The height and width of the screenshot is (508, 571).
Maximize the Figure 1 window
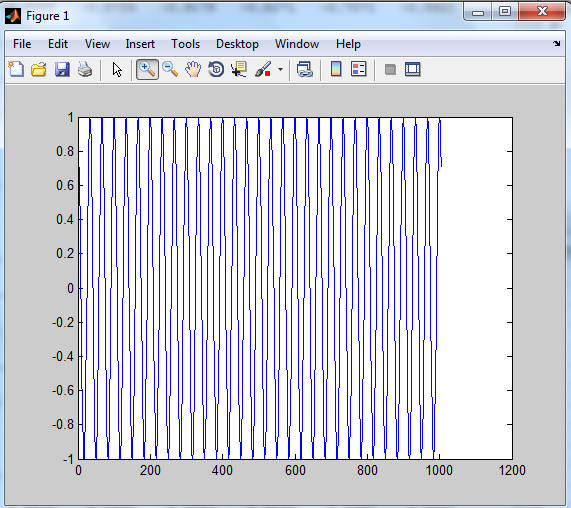click(505, 11)
